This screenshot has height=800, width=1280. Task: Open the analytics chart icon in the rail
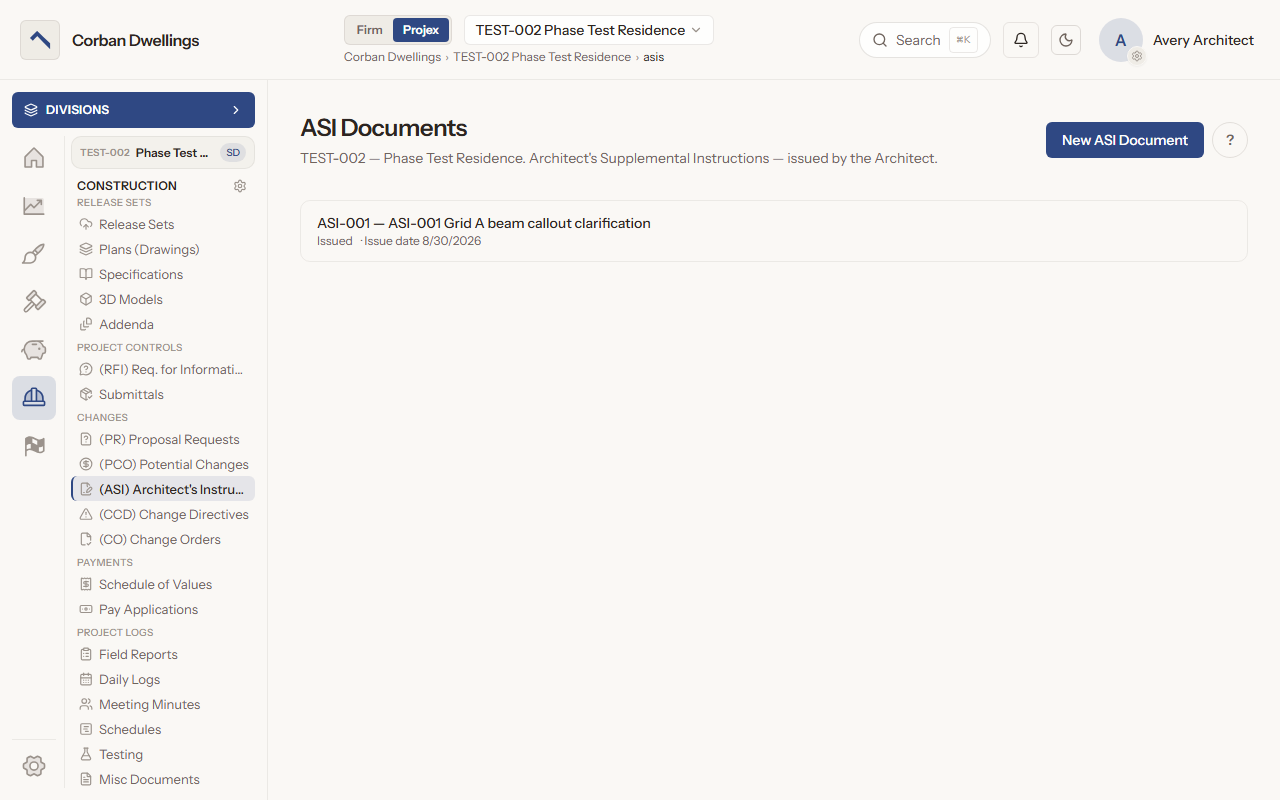34,206
